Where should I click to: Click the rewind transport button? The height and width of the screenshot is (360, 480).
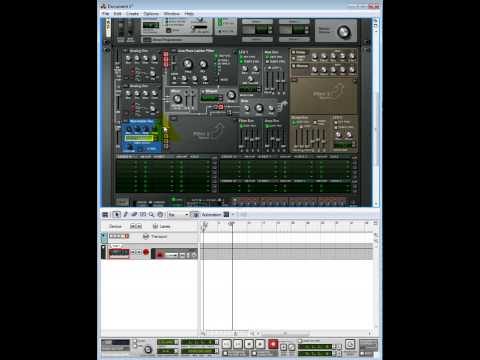tap(226, 344)
